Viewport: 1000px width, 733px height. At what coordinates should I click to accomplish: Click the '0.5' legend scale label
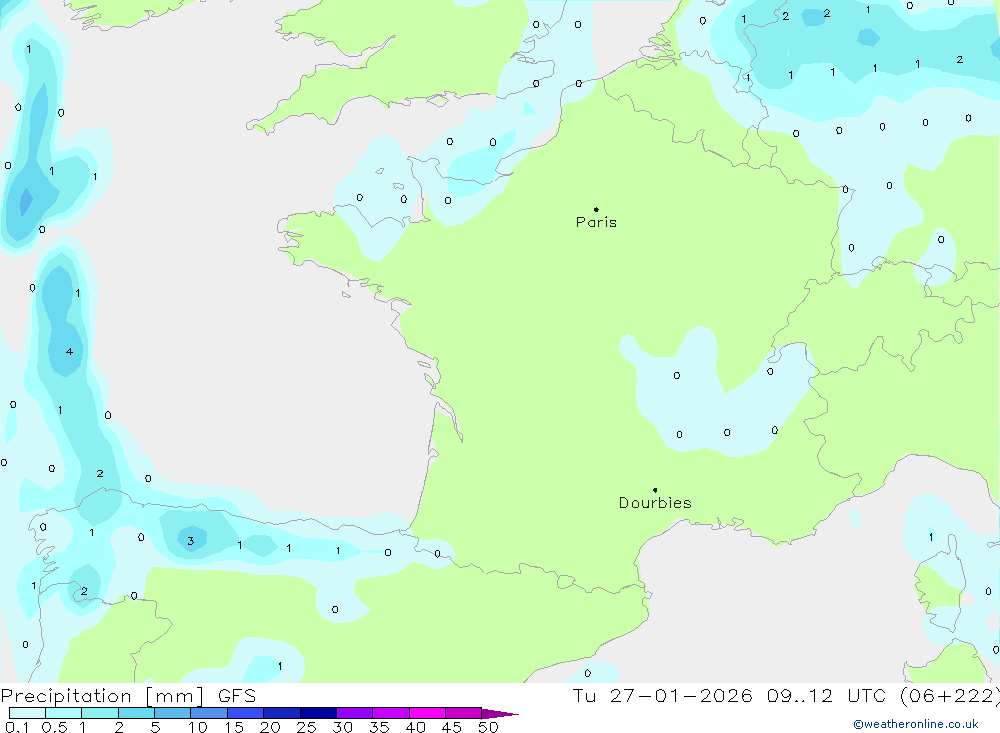pyautogui.click(x=54, y=727)
